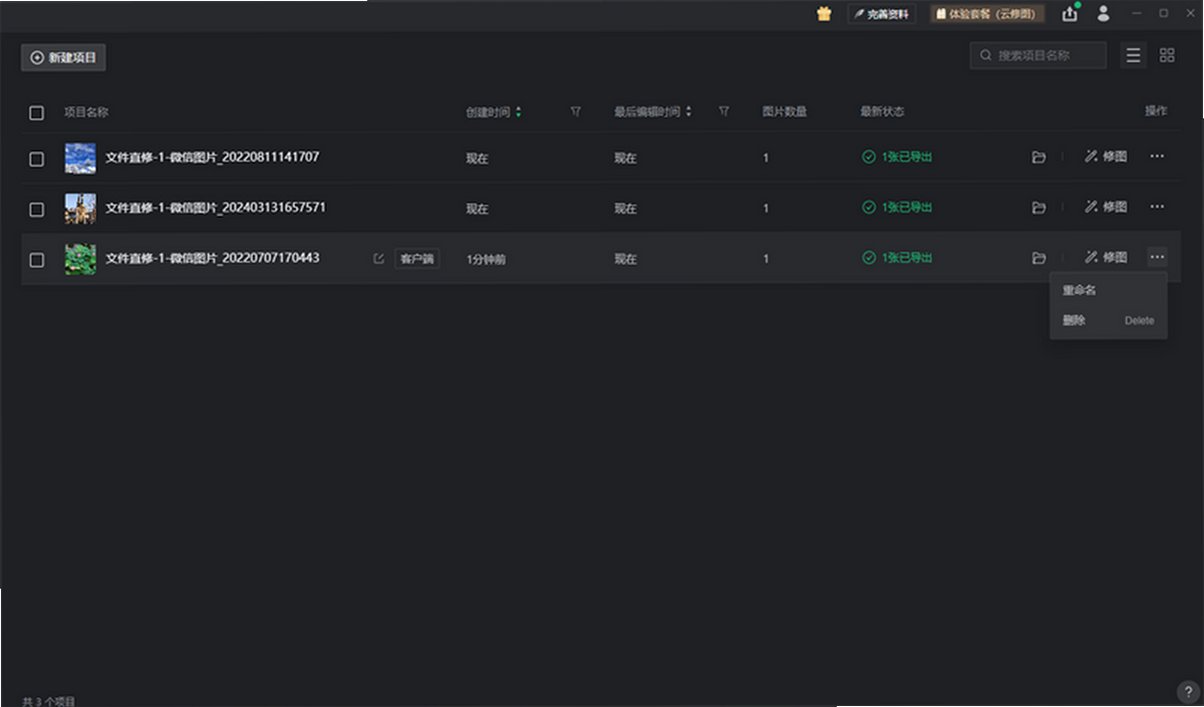Tick the select-all checkbox in header
Screen dimensions: 1204x707
point(37,113)
